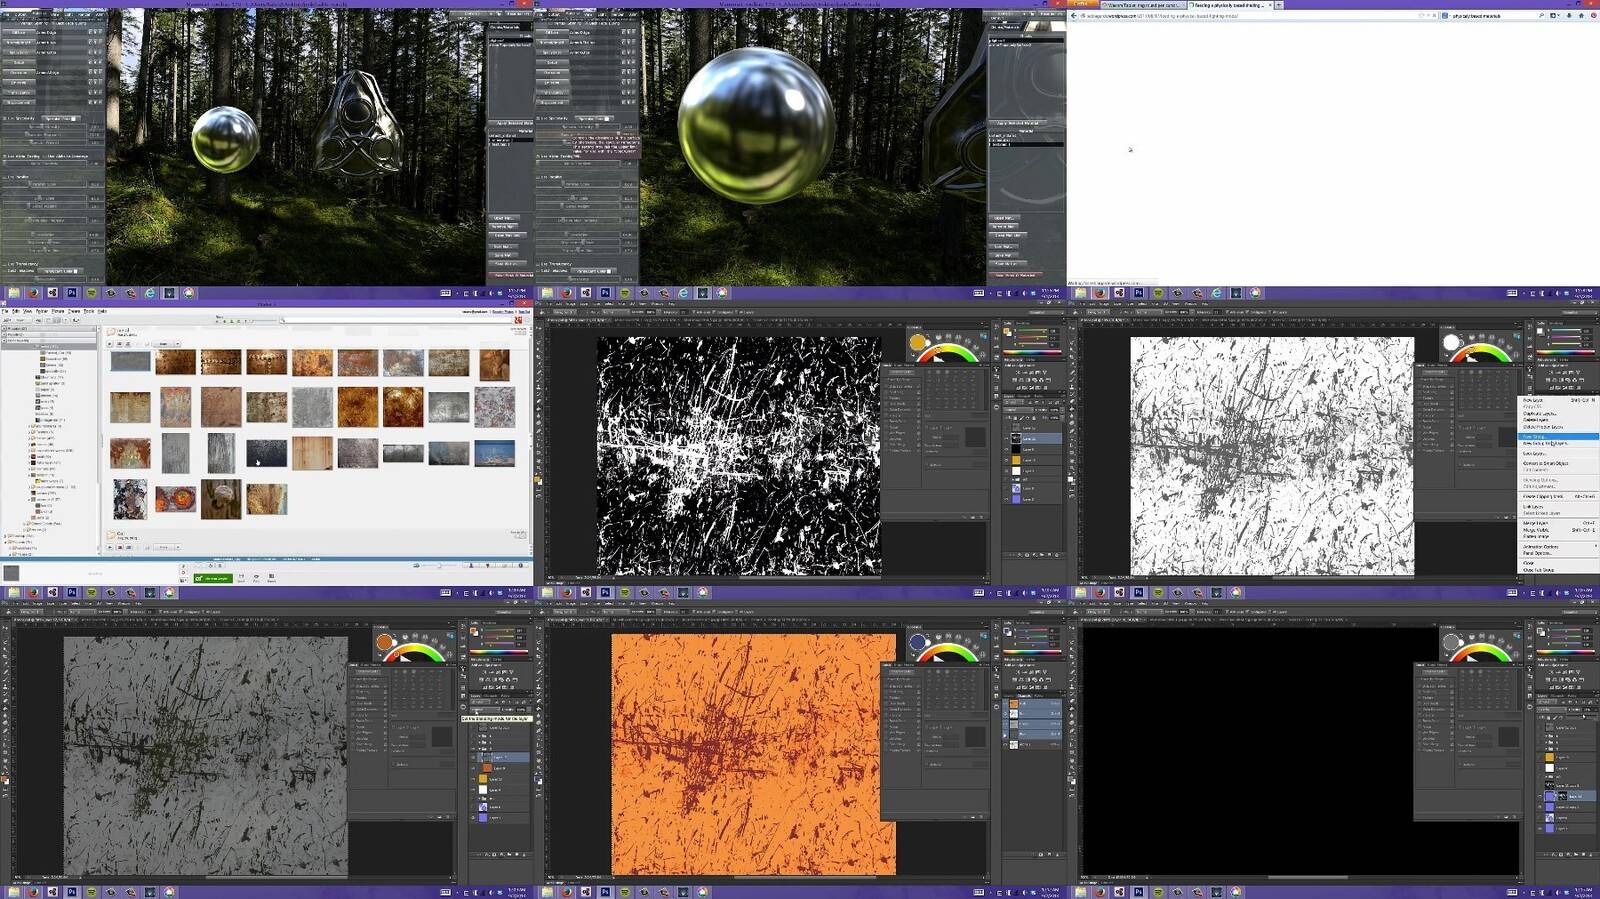The width and height of the screenshot is (1600, 899).
Task: Click Picasa's search box
Action: [397, 321]
